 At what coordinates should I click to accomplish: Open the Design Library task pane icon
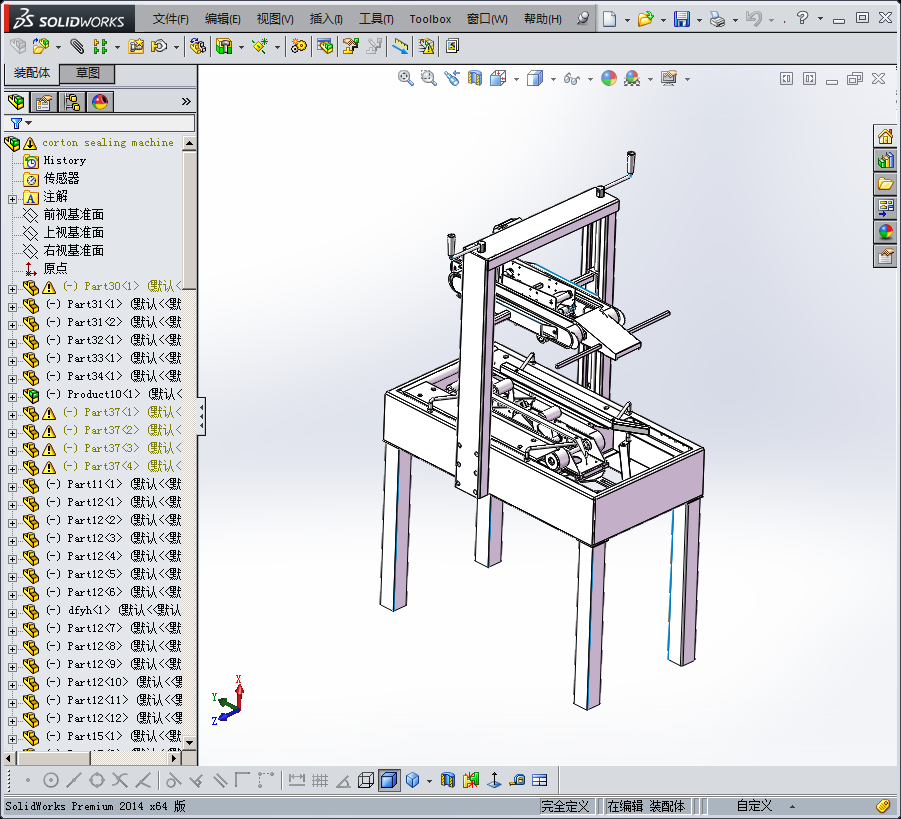coord(885,160)
